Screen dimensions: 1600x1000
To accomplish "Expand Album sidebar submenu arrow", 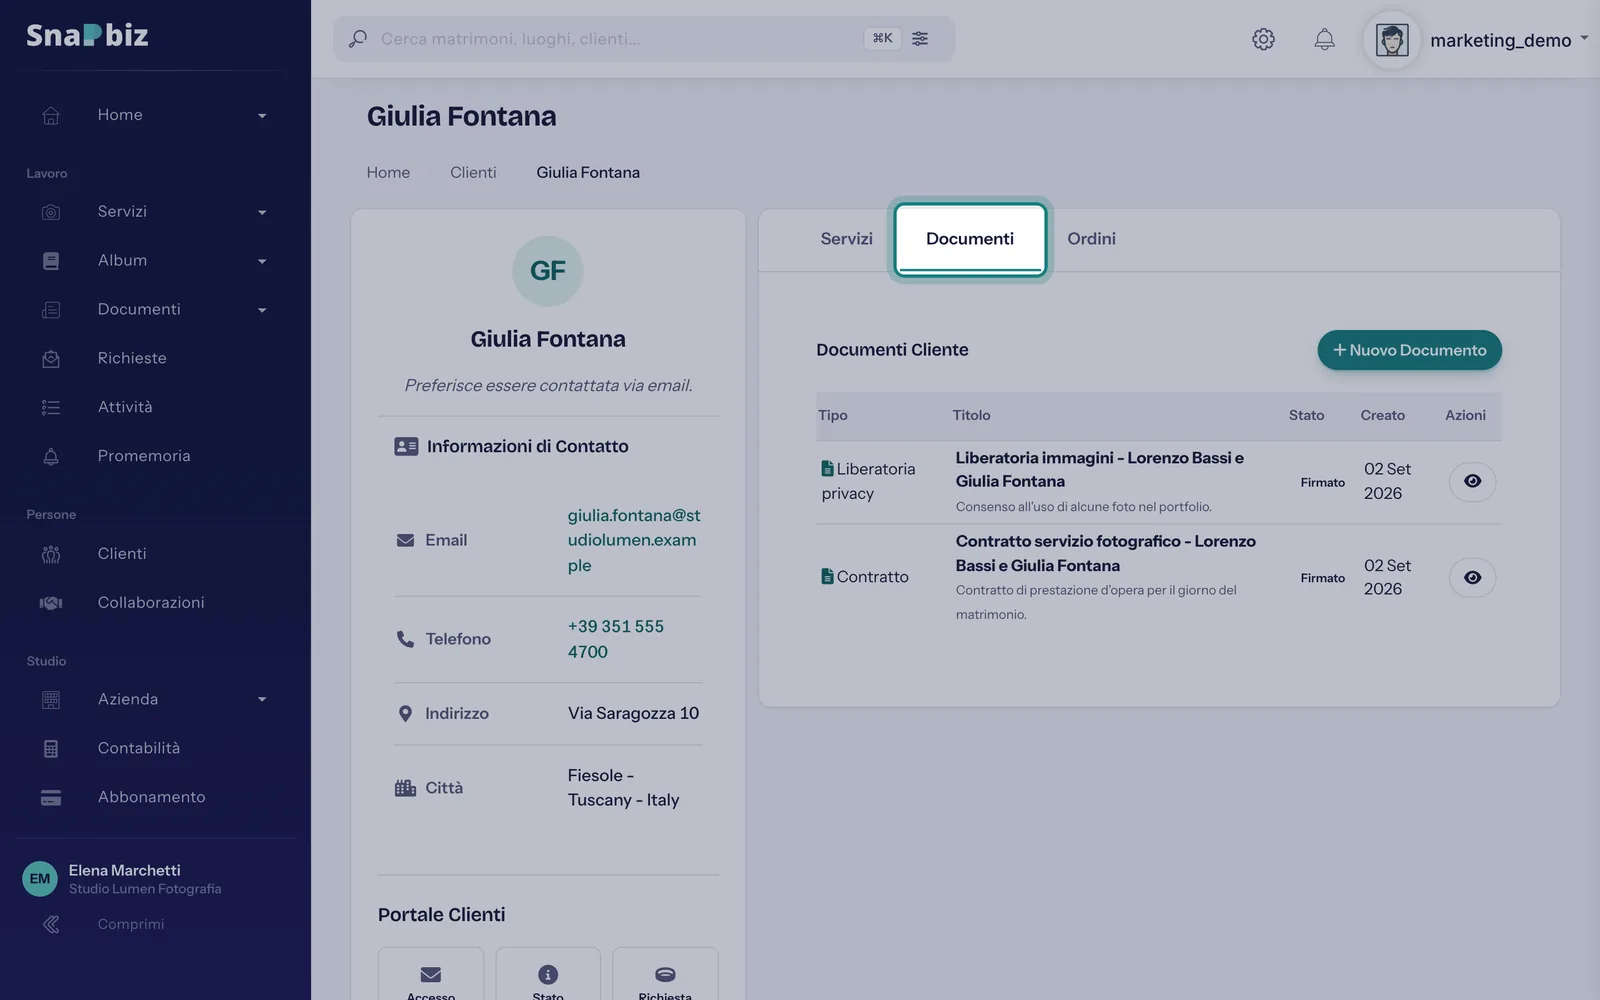I will point(262,262).
